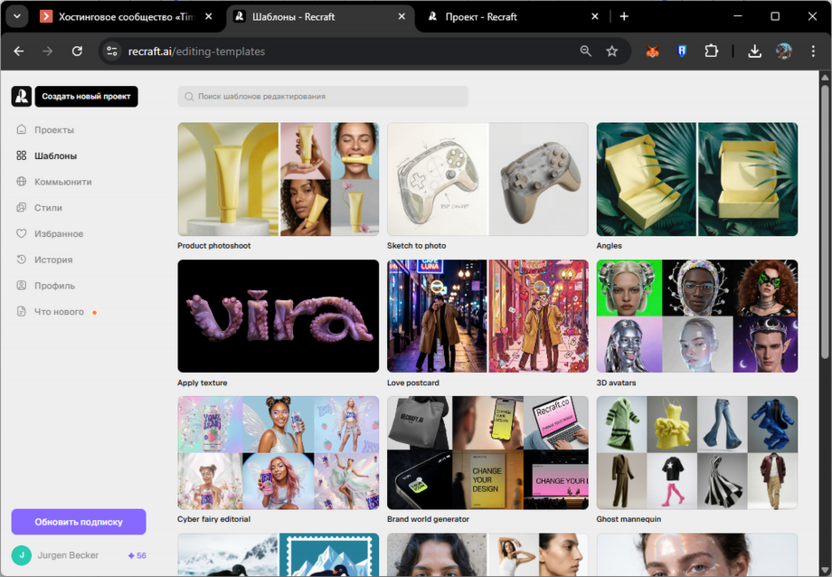Click the Что нового document icon
Screen dimensions: 832x577
pyautogui.click(x=21, y=312)
